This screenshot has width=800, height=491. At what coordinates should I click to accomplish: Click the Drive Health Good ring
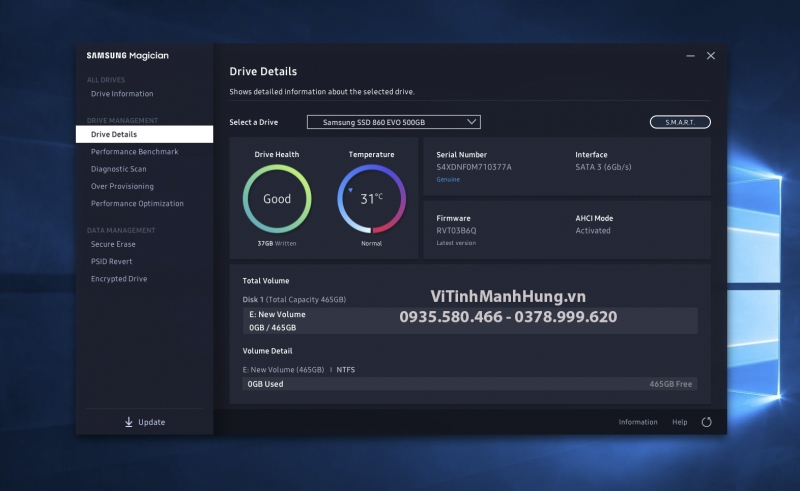click(277, 199)
